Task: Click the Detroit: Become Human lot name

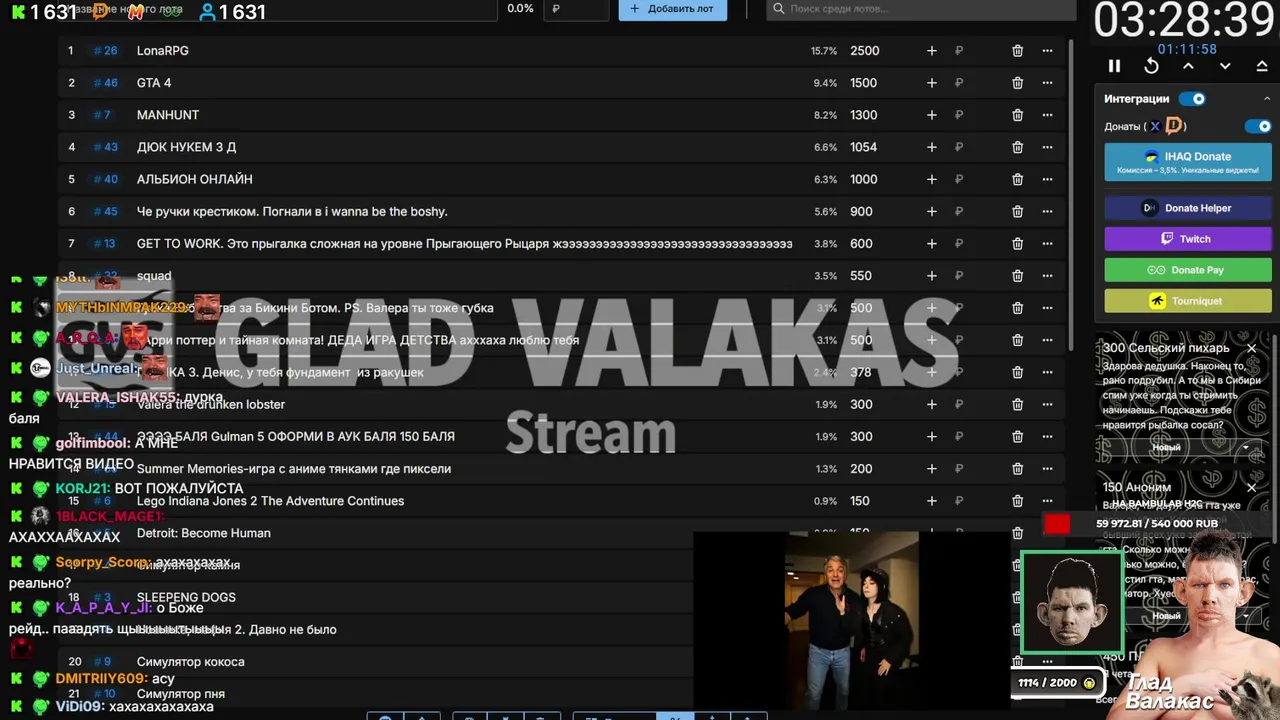Action: [204, 533]
